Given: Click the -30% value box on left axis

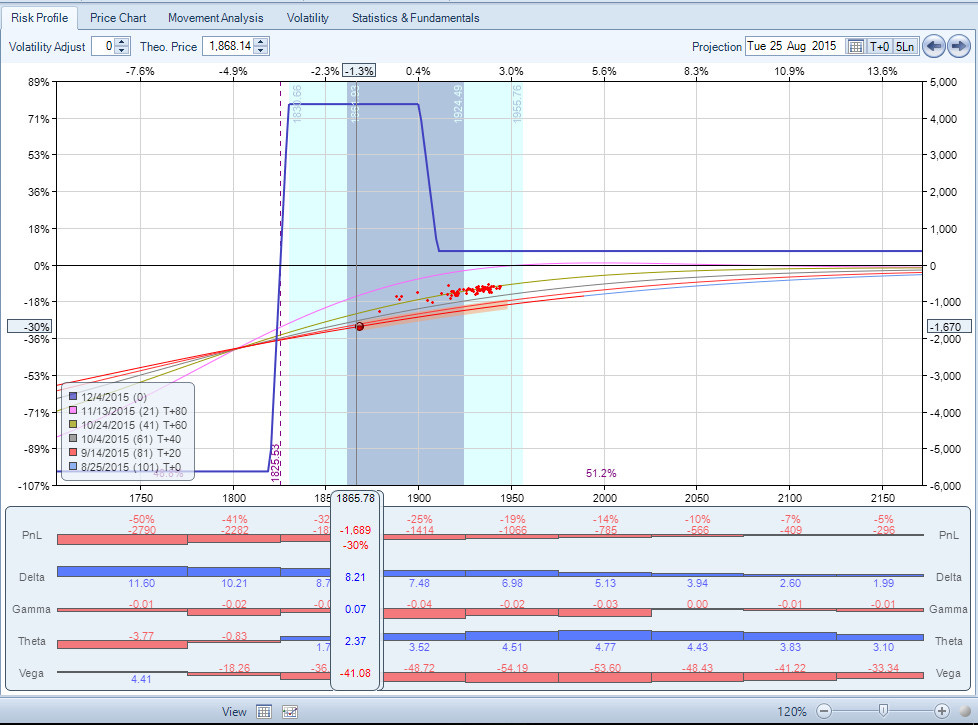Looking at the screenshot, I should coord(29,326).
